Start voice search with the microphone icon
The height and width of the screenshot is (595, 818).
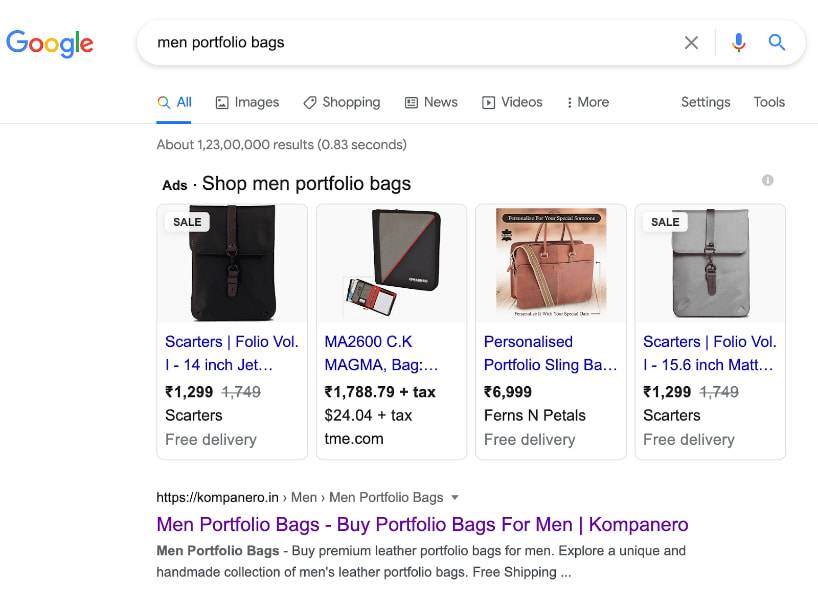tap(738, 42)
